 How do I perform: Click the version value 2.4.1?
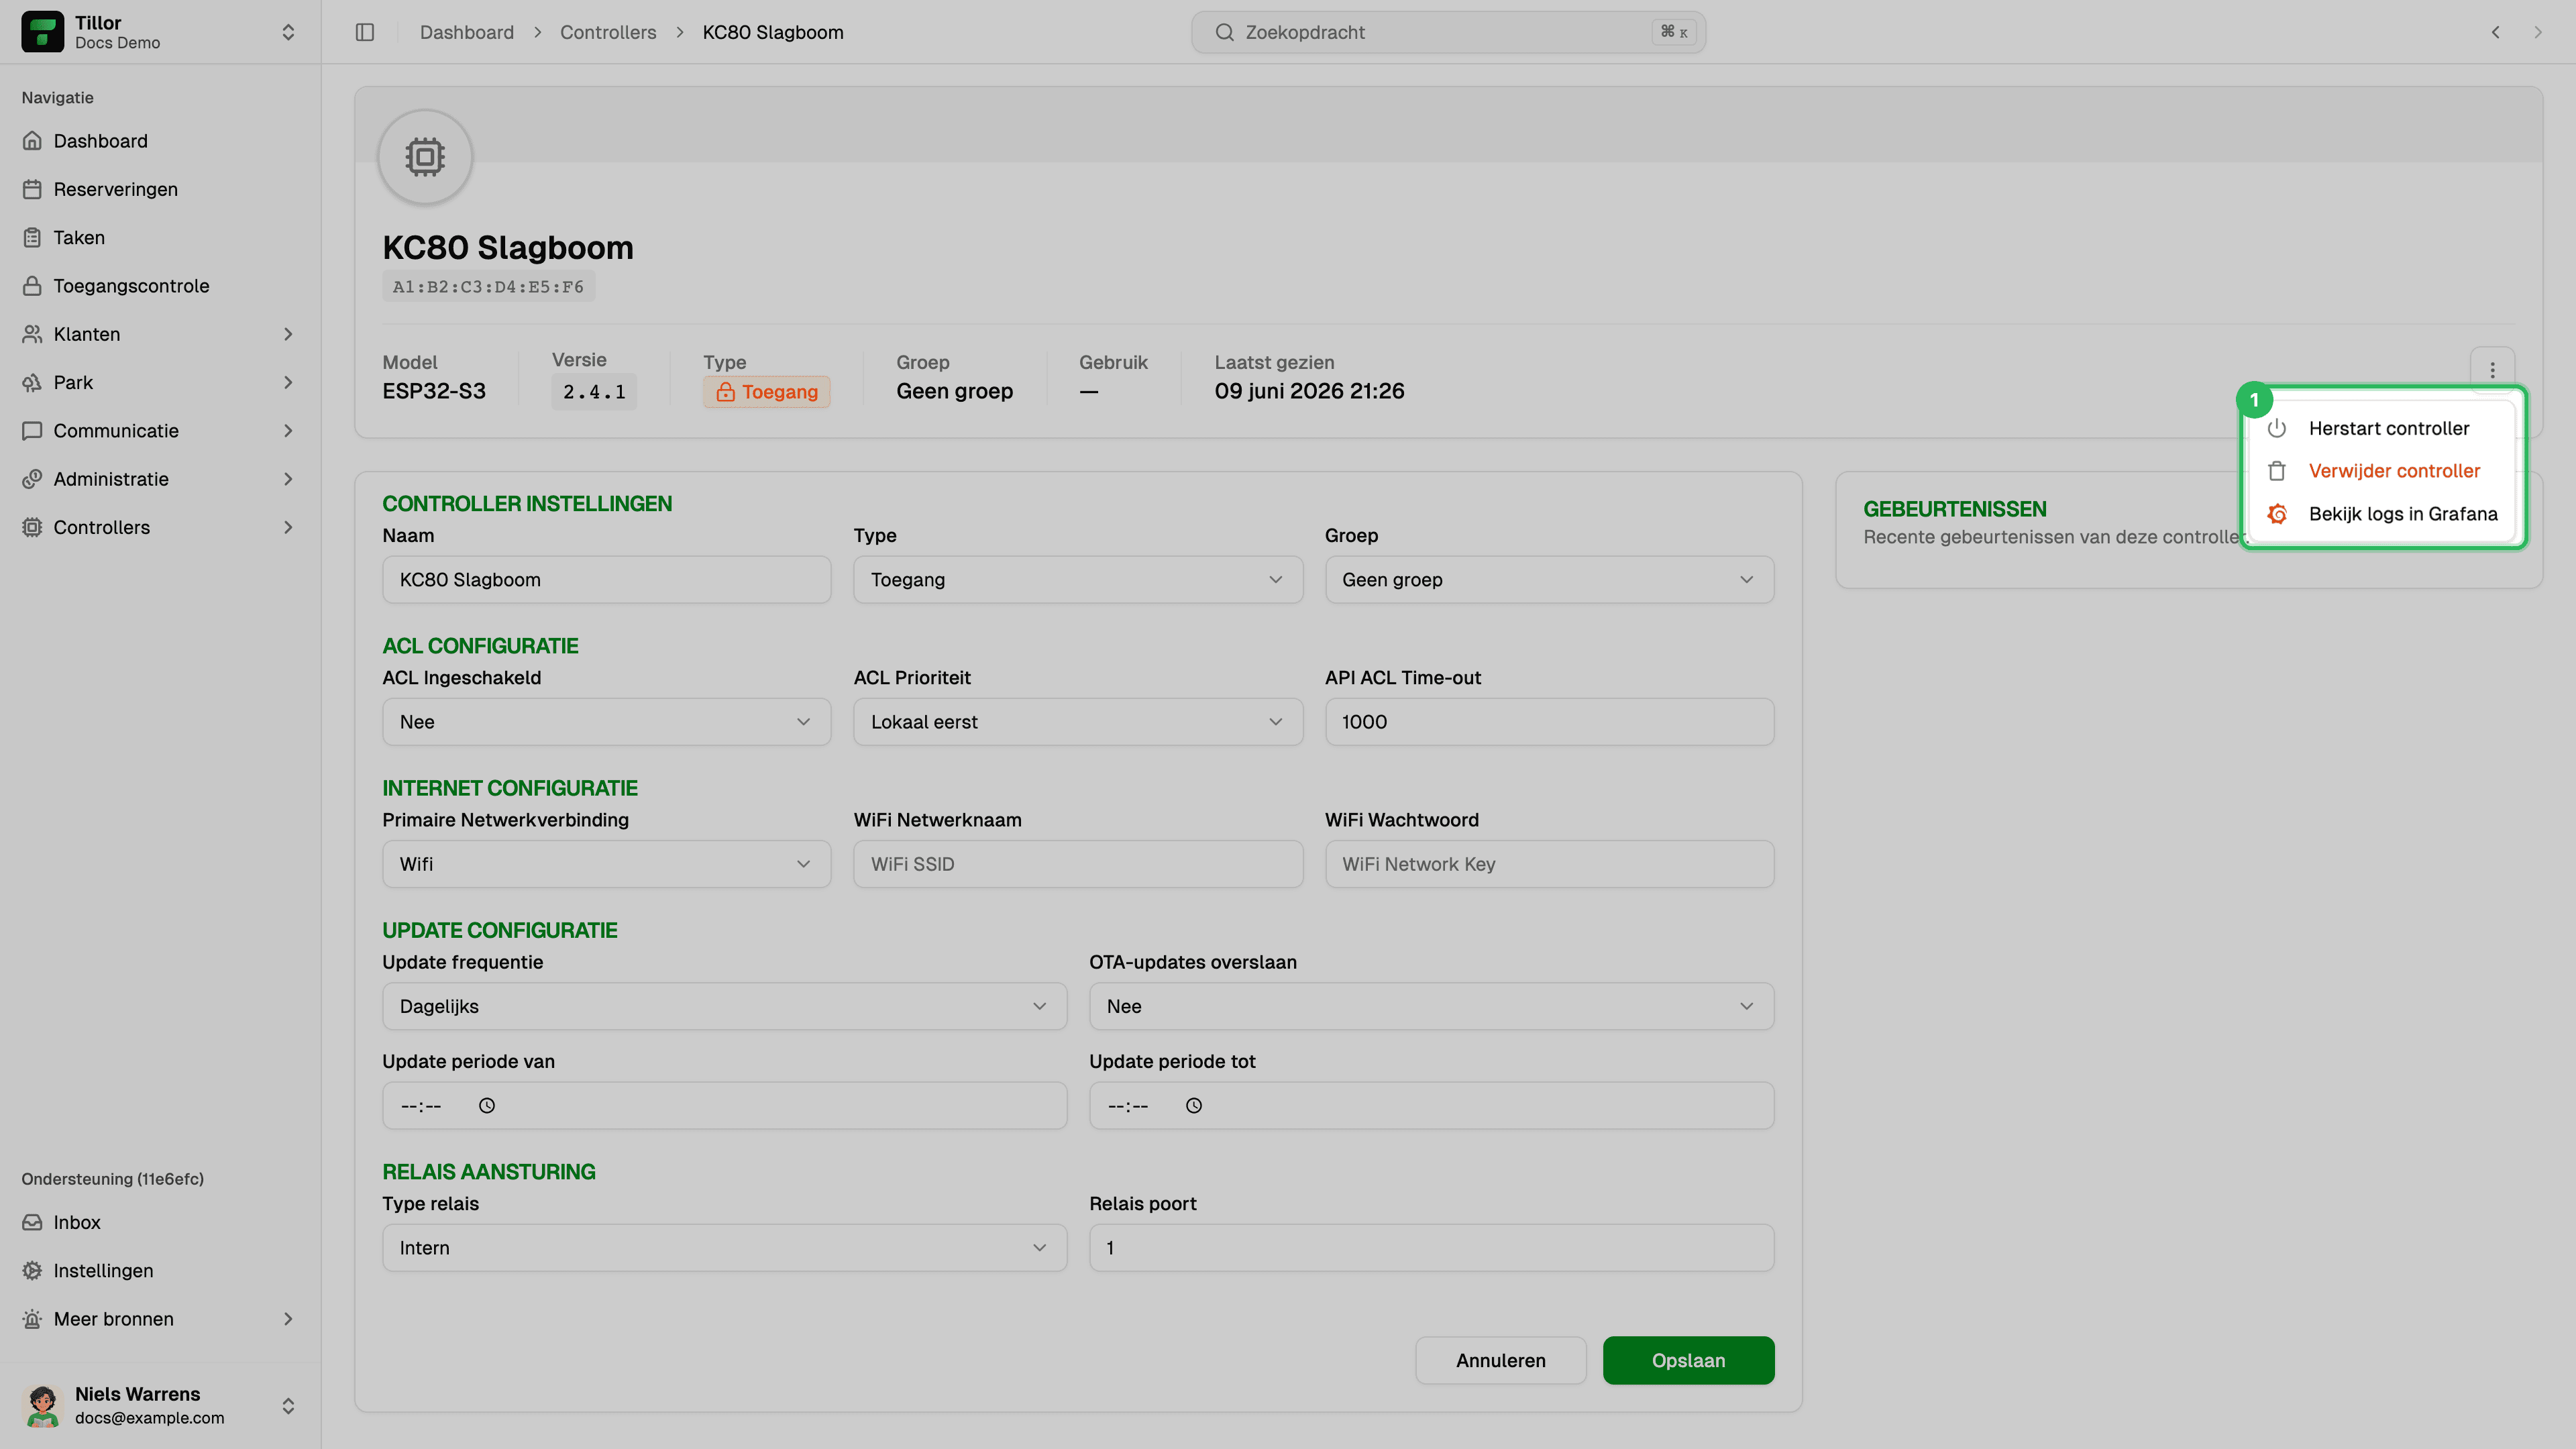coord(594,392)
